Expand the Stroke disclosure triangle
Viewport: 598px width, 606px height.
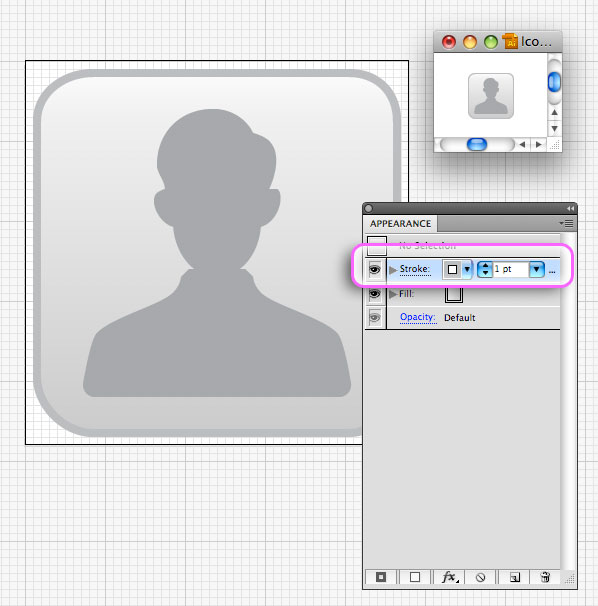(393, 269)
